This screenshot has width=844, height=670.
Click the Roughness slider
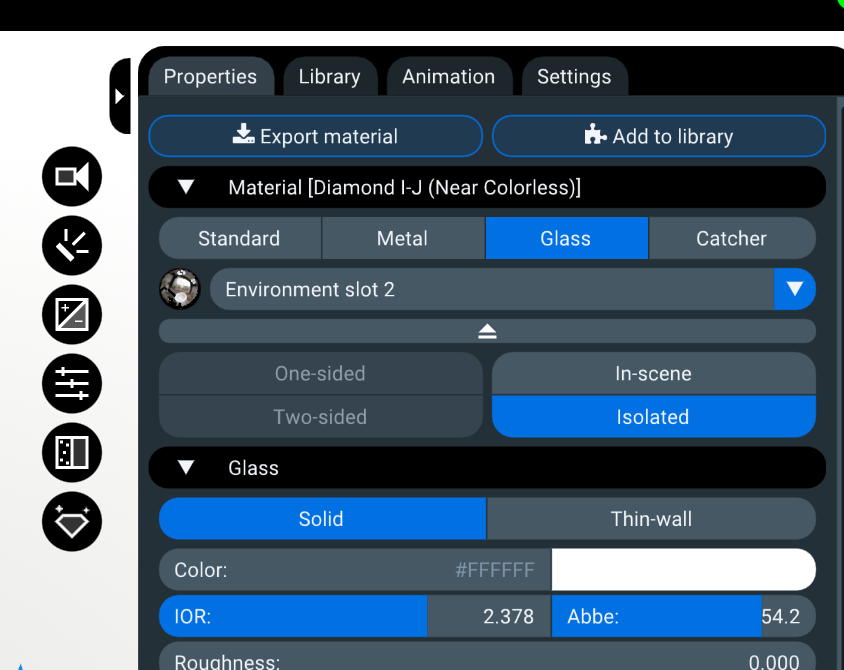coord(487,656)
